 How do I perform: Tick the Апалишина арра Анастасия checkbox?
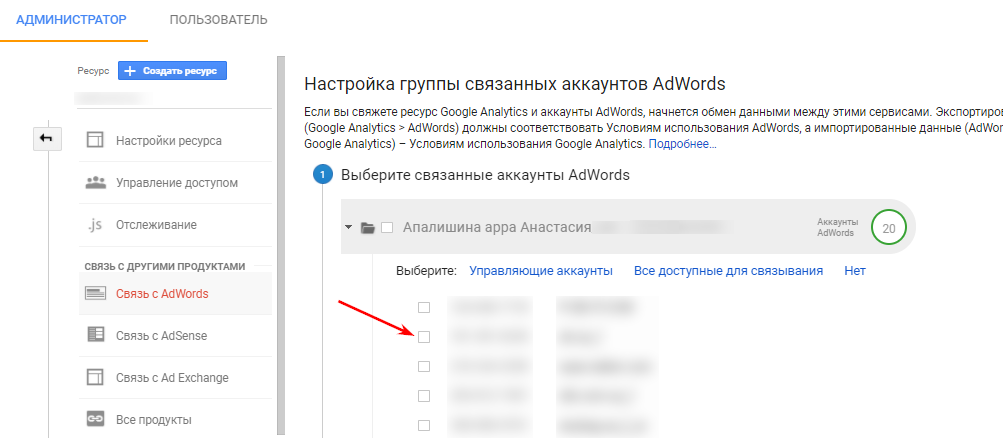pos(386,228)
